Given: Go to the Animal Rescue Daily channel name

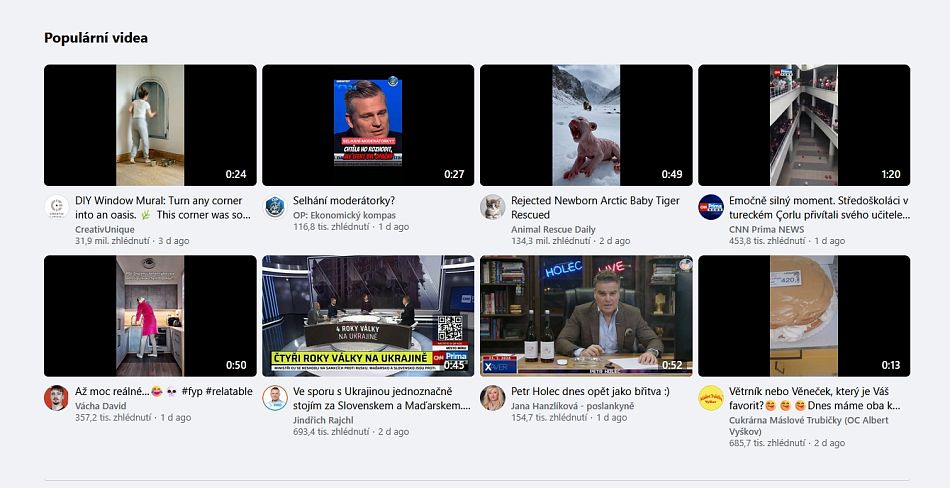Looking at the screenshot, I should point(553,229).
